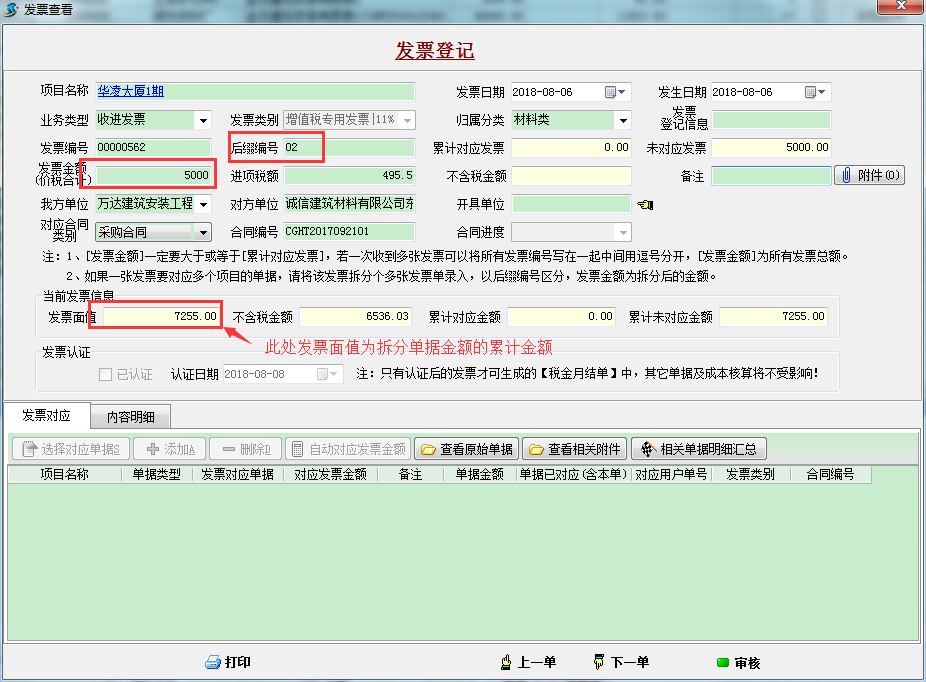Image resolution: width=926 pixels, height=682 pixels.
Task: Expand the 我方单位 dropdown
Action: pos(203,204)
